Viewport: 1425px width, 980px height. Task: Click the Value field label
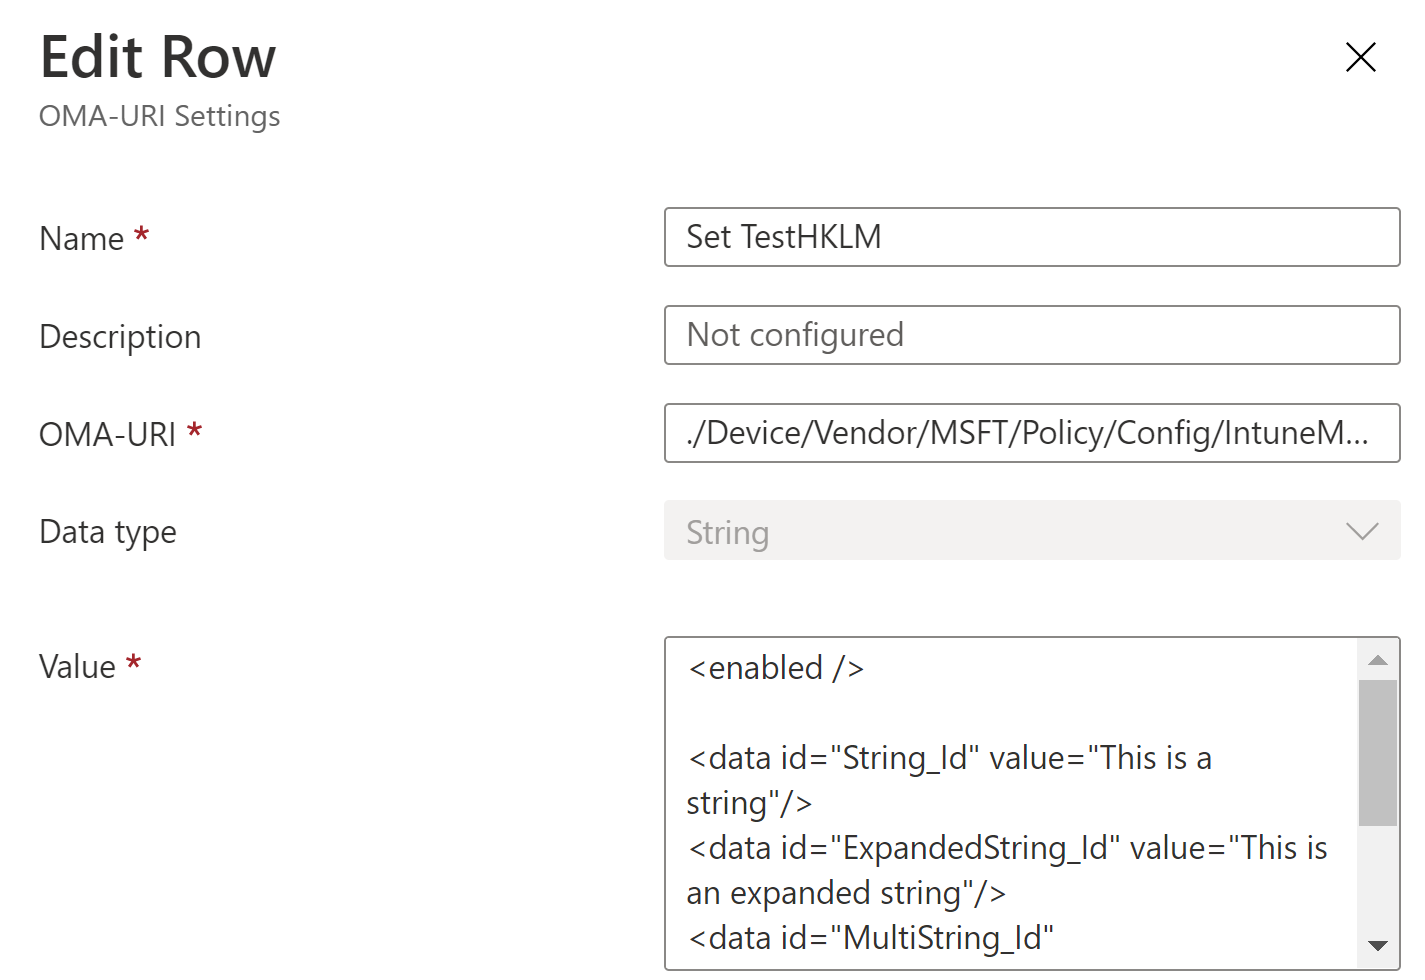78,667
